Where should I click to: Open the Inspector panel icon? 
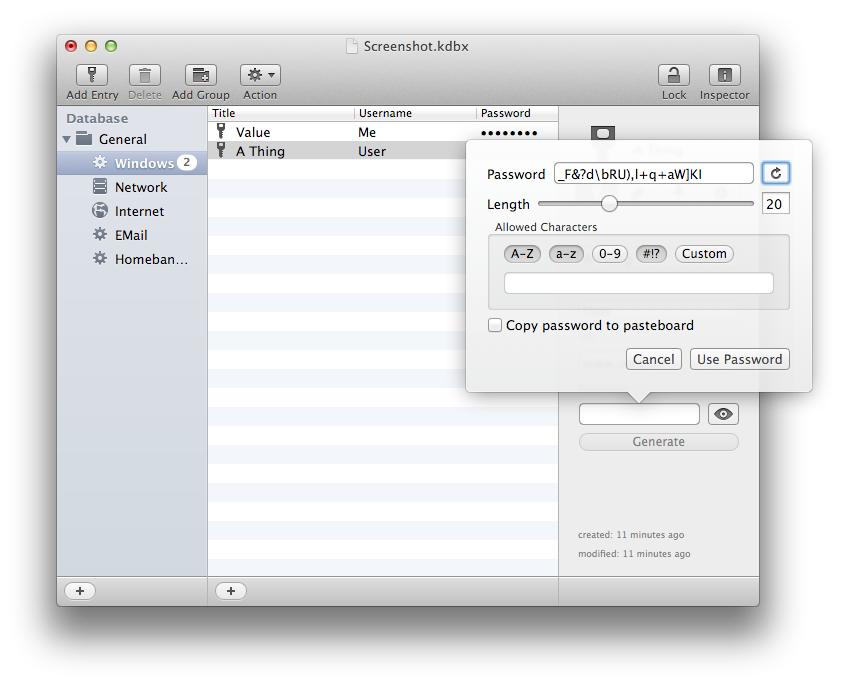pos(724,76)
